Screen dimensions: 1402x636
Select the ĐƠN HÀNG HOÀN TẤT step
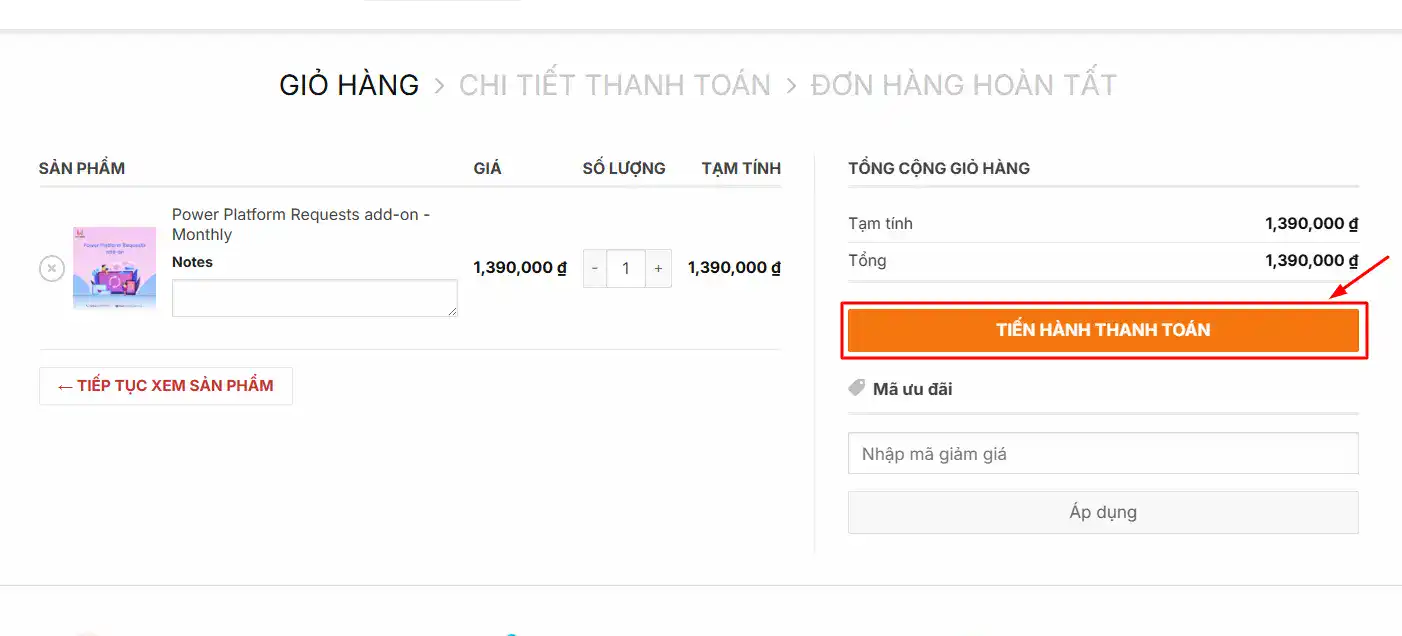click(x=963, y=86)
